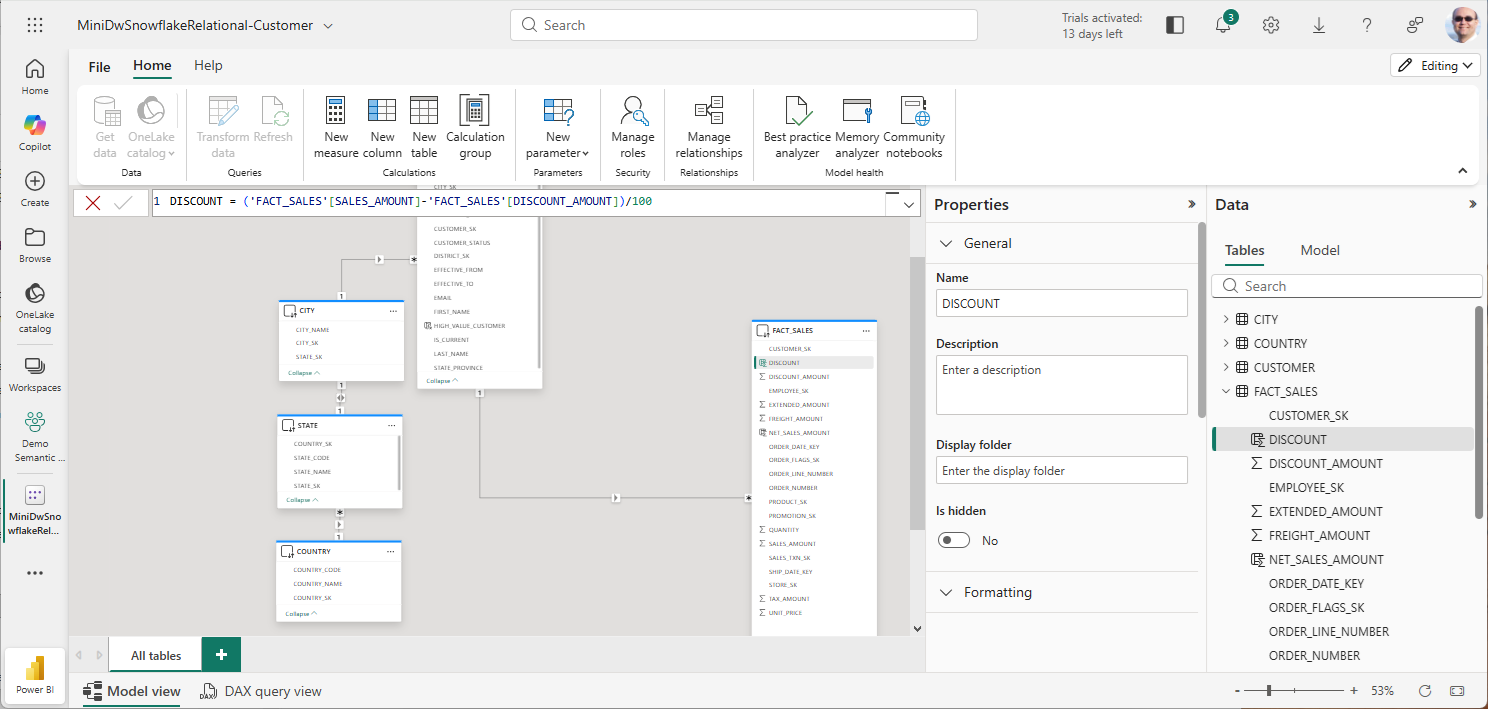1488x709 pixels.
Task: Toggle the Is hidden switch
Action: coord(954,540)
